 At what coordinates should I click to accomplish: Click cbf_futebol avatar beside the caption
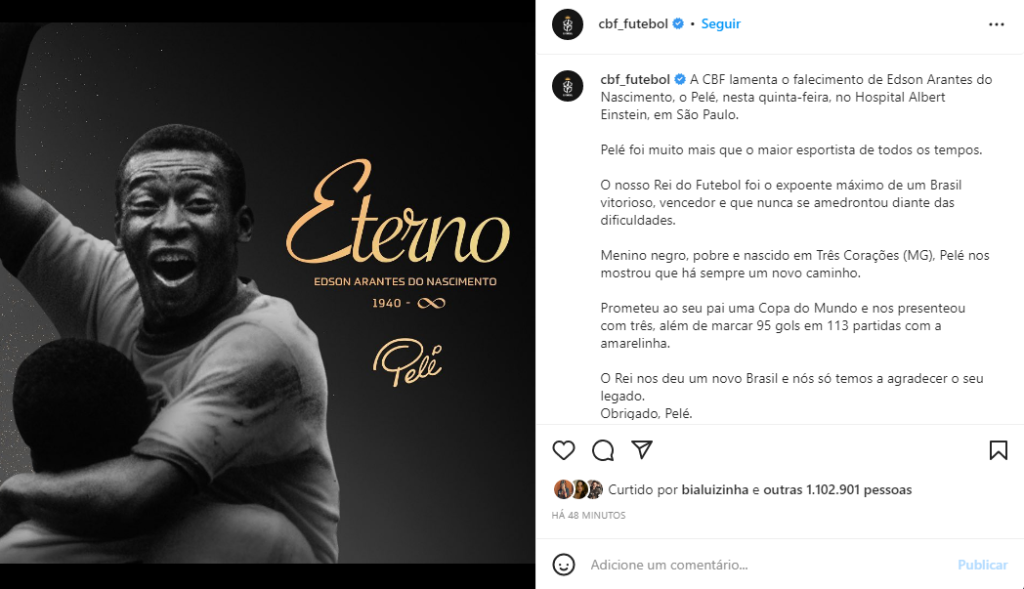568,86
